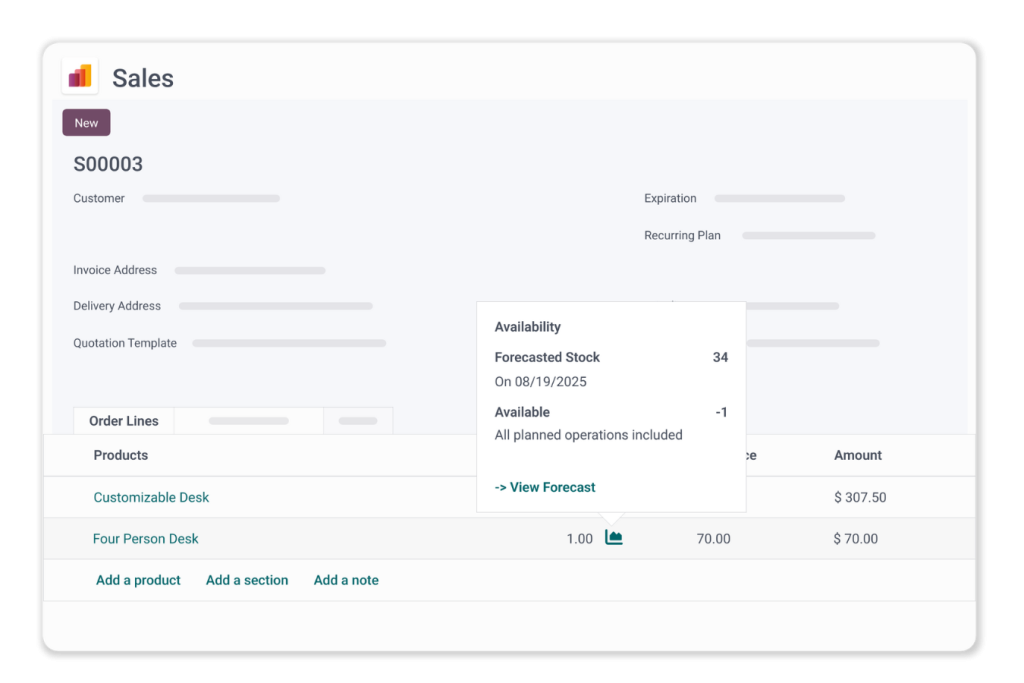Click Add a section

(x=247, y=580)
